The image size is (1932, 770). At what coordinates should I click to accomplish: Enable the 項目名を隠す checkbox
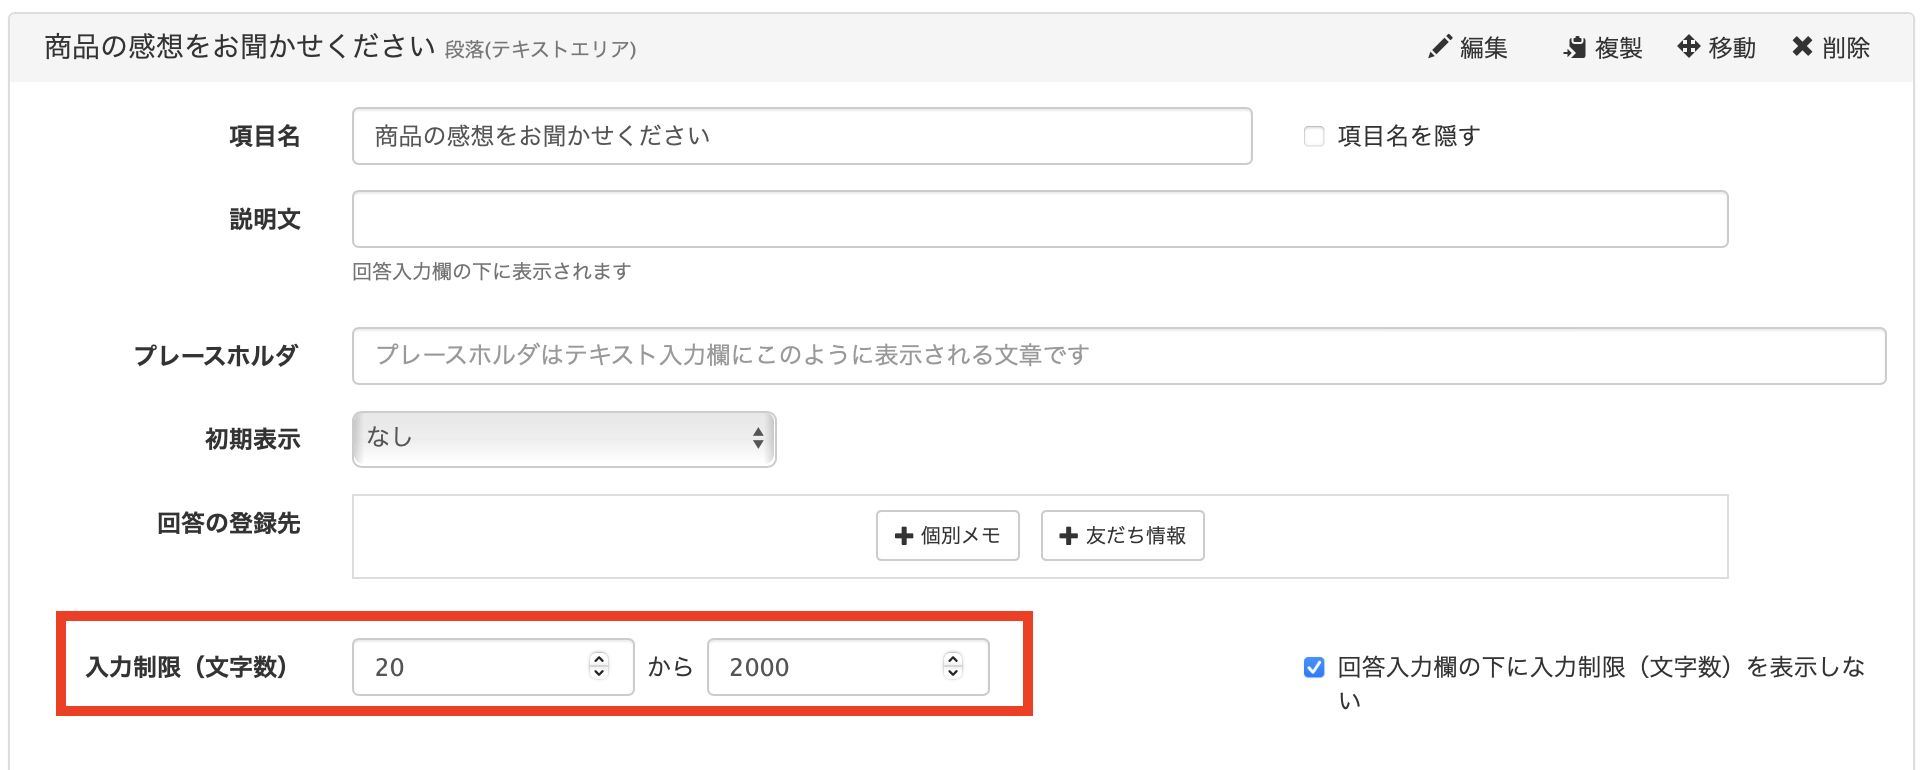[1313, 135]
